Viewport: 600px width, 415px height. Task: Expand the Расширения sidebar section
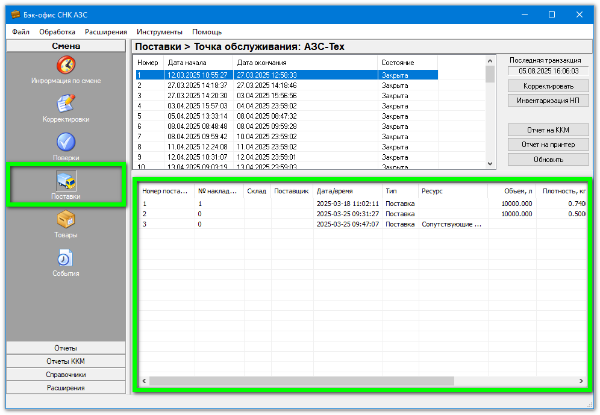click(66, 387)
